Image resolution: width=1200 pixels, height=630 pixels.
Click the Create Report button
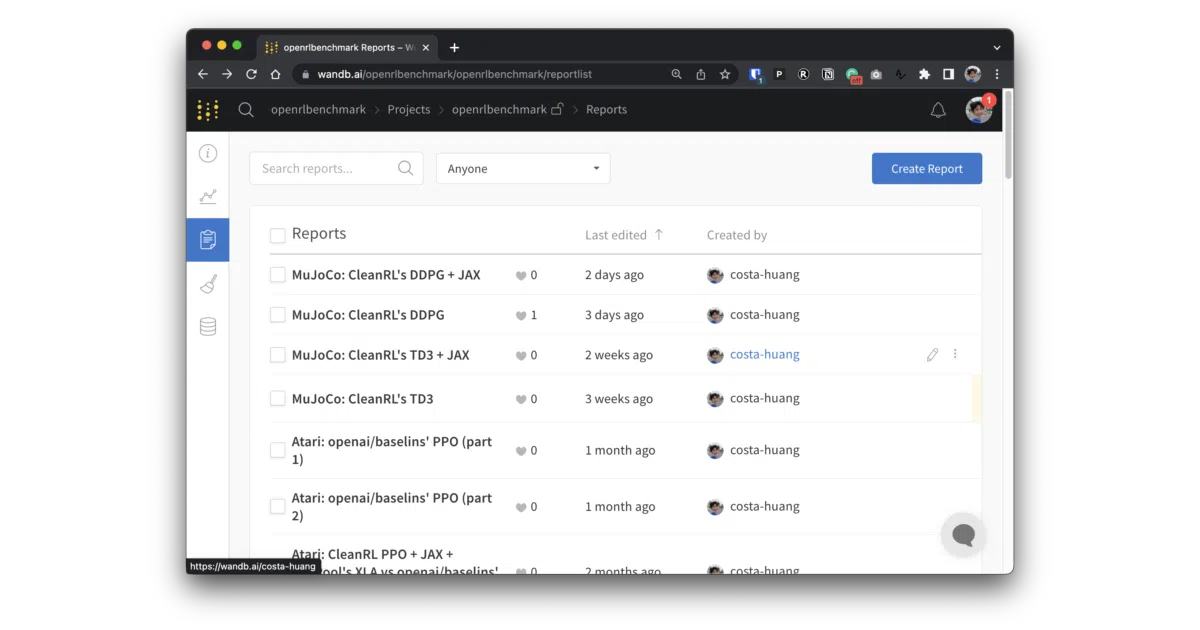(x=927, y=169)
